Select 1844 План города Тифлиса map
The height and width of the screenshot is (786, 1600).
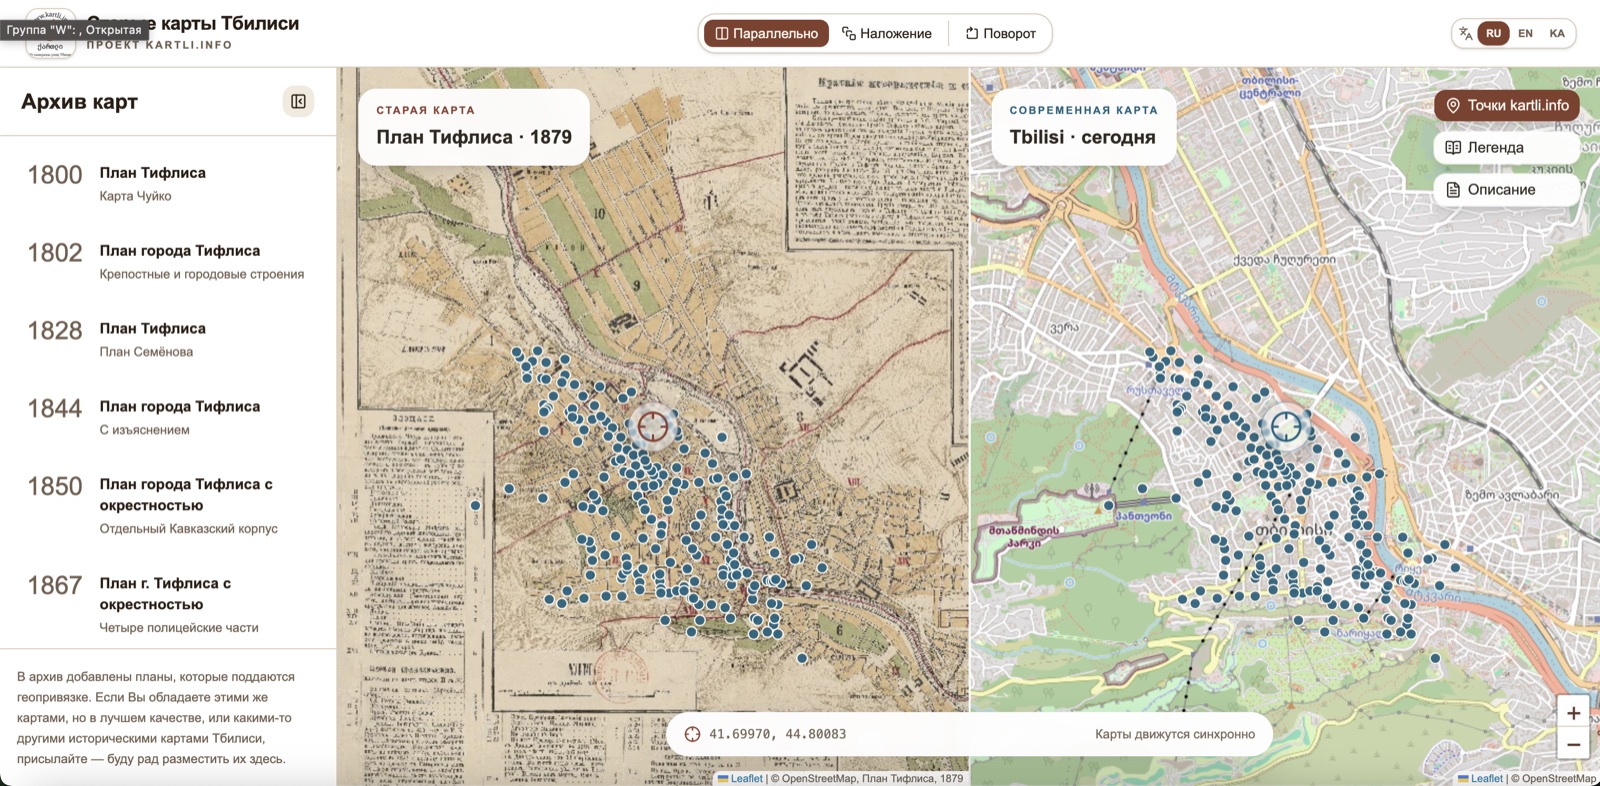tap(168, 417)
